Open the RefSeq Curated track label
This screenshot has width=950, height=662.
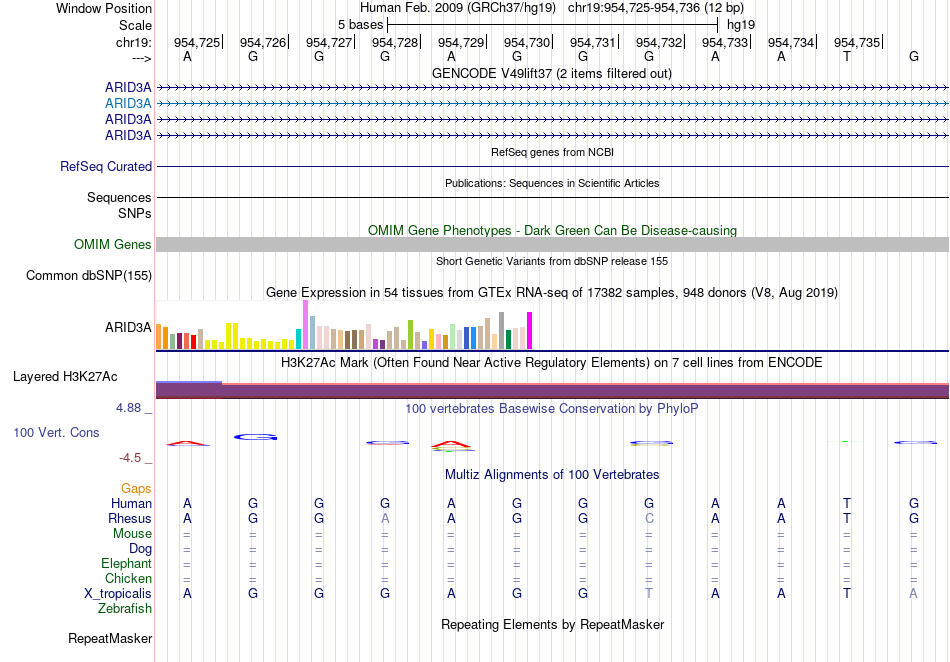(x=106, y=167)
